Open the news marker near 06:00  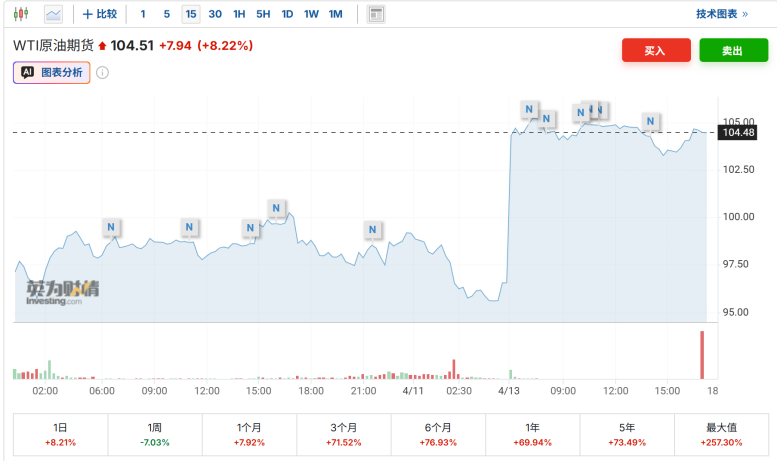click(111, 227)
